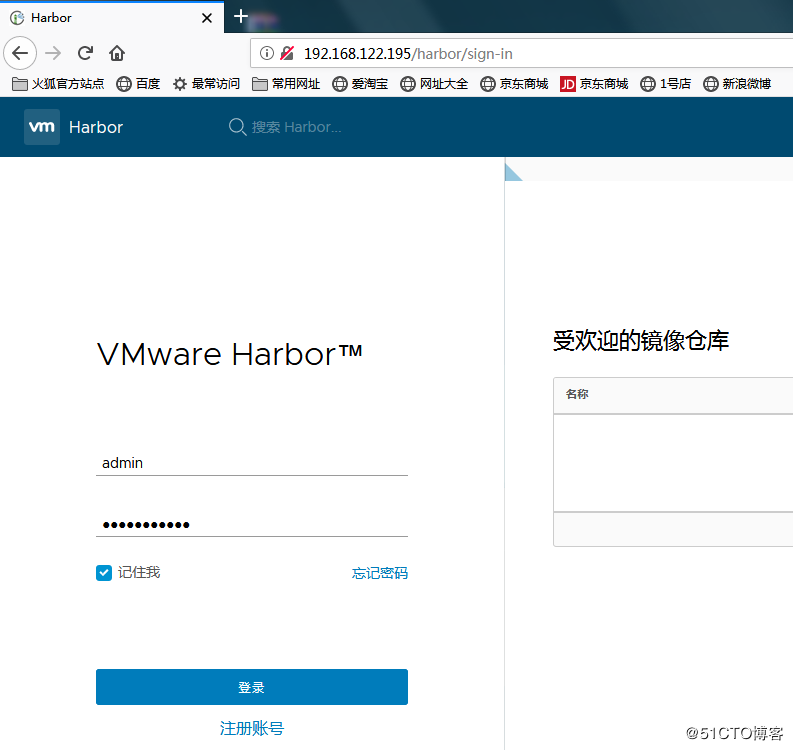The width and height of the screenshot is (793, 750).
Task: Open the 百度 bookmark
Action: click(x=138, y=83)
